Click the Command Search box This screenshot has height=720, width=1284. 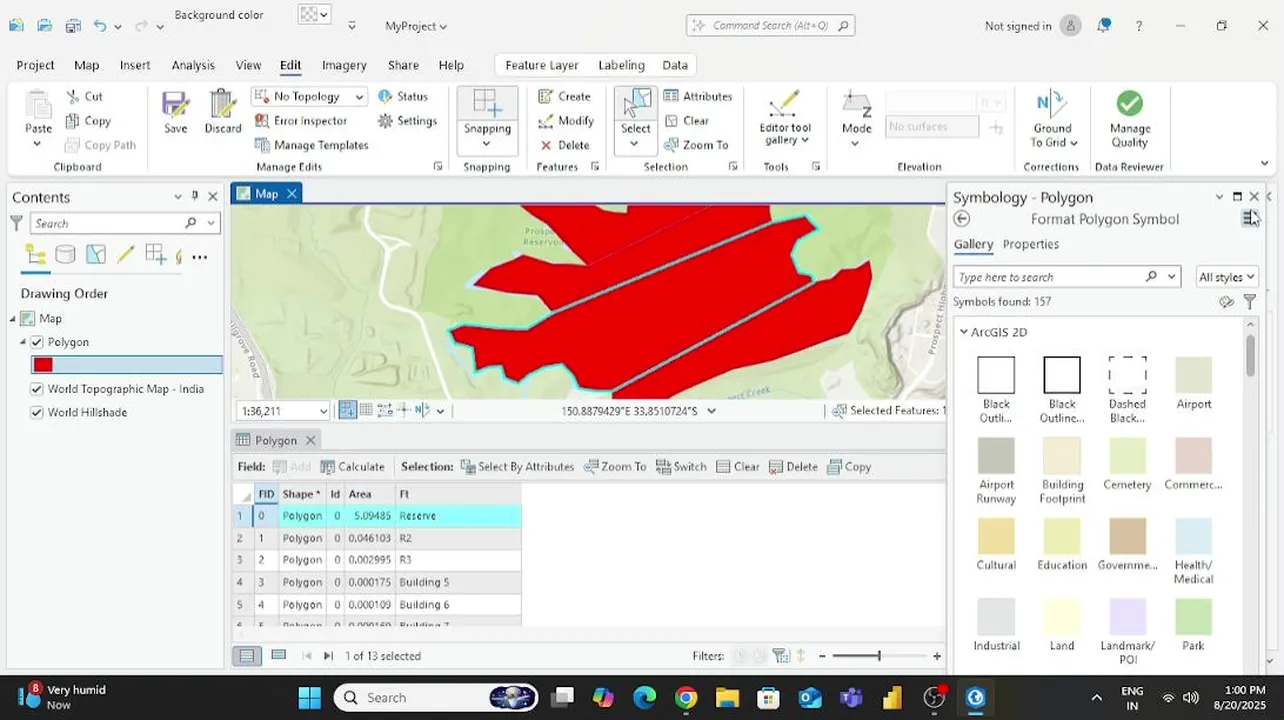[x=770, y=26]
